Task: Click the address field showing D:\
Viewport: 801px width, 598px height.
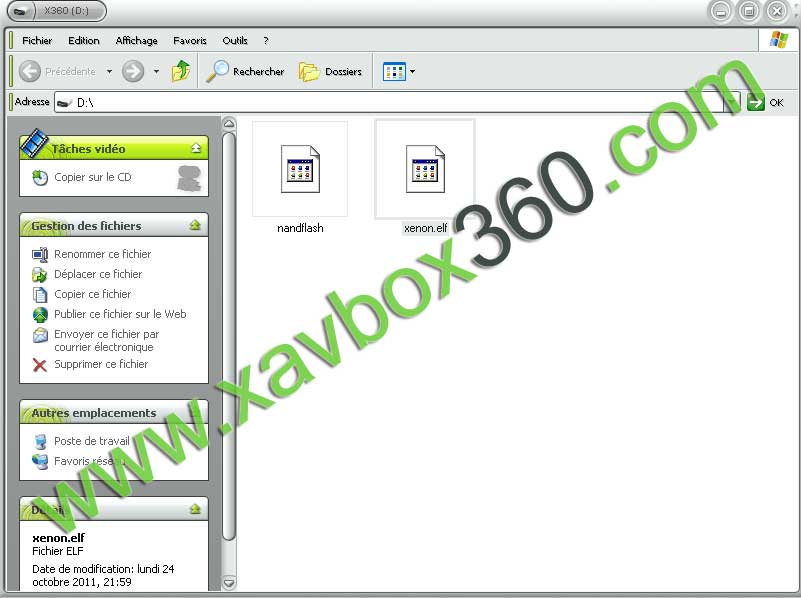Action: pos(389,103)
